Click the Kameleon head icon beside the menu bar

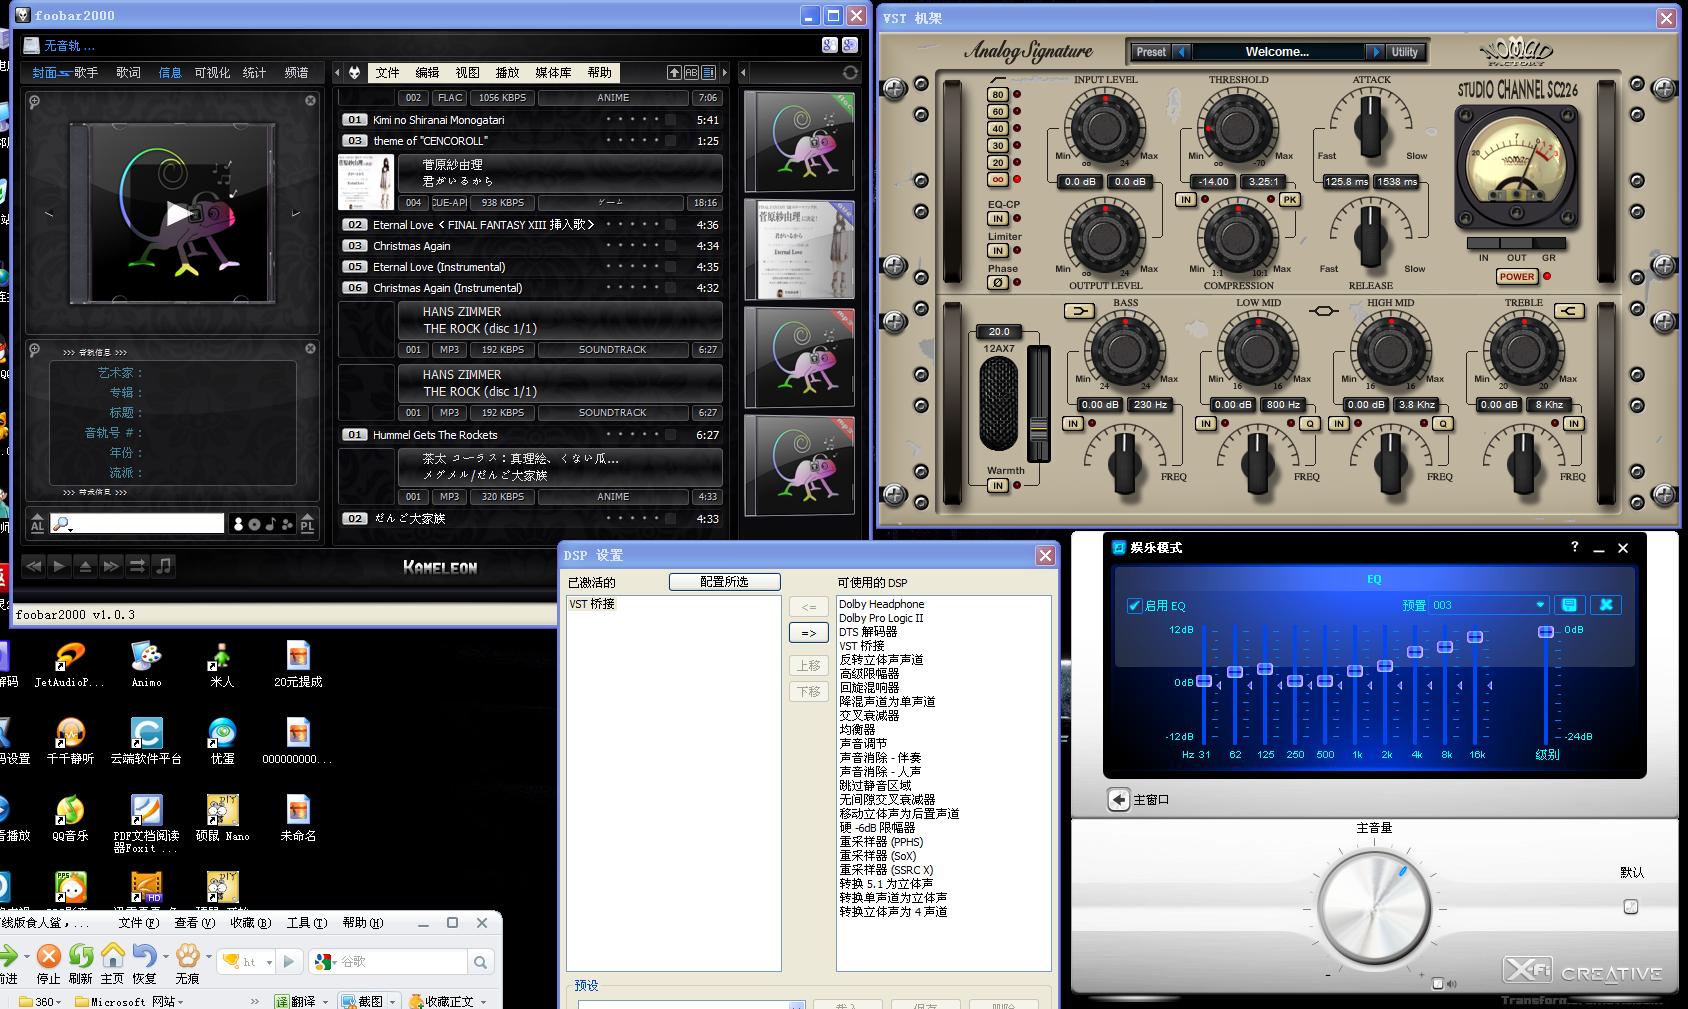click(354, 72)
